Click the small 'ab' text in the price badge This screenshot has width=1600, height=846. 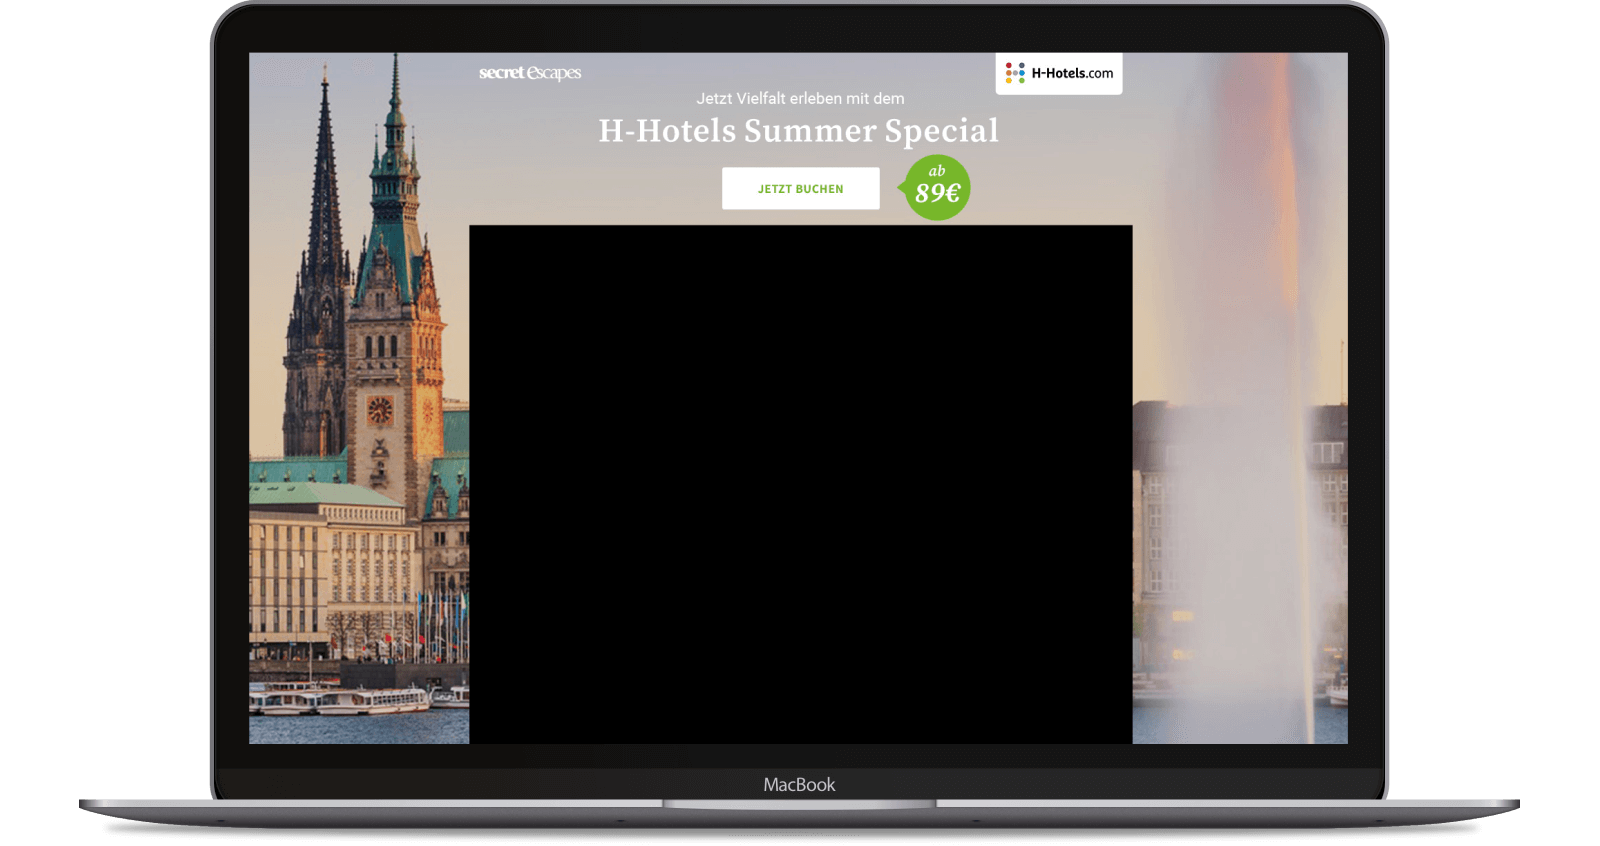coord(937,171)
